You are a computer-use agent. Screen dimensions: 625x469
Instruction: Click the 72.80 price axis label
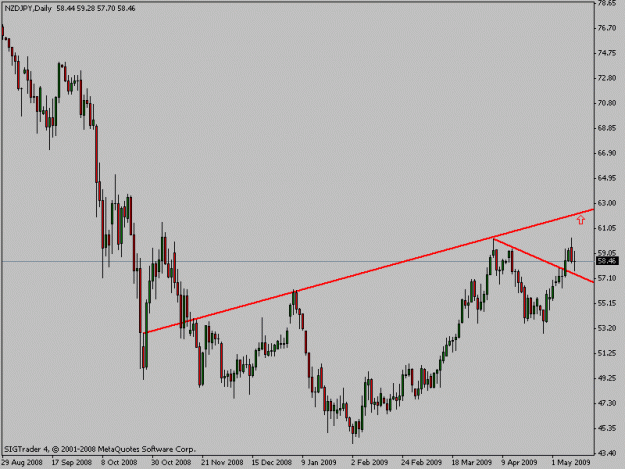[607, 78]
